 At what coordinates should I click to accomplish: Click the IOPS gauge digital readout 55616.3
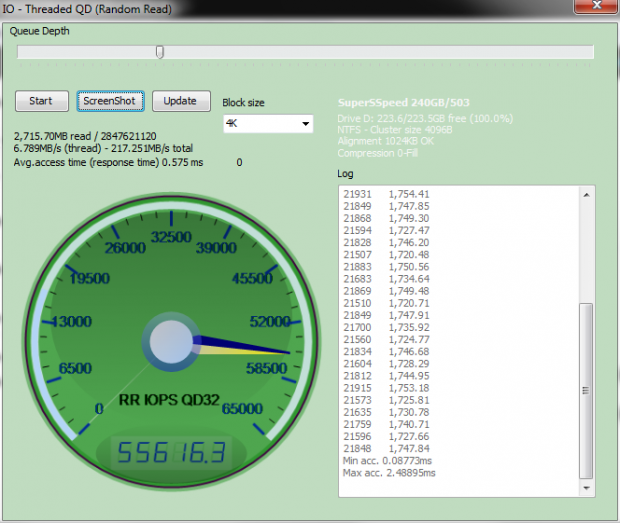click(x=171, y=452)
